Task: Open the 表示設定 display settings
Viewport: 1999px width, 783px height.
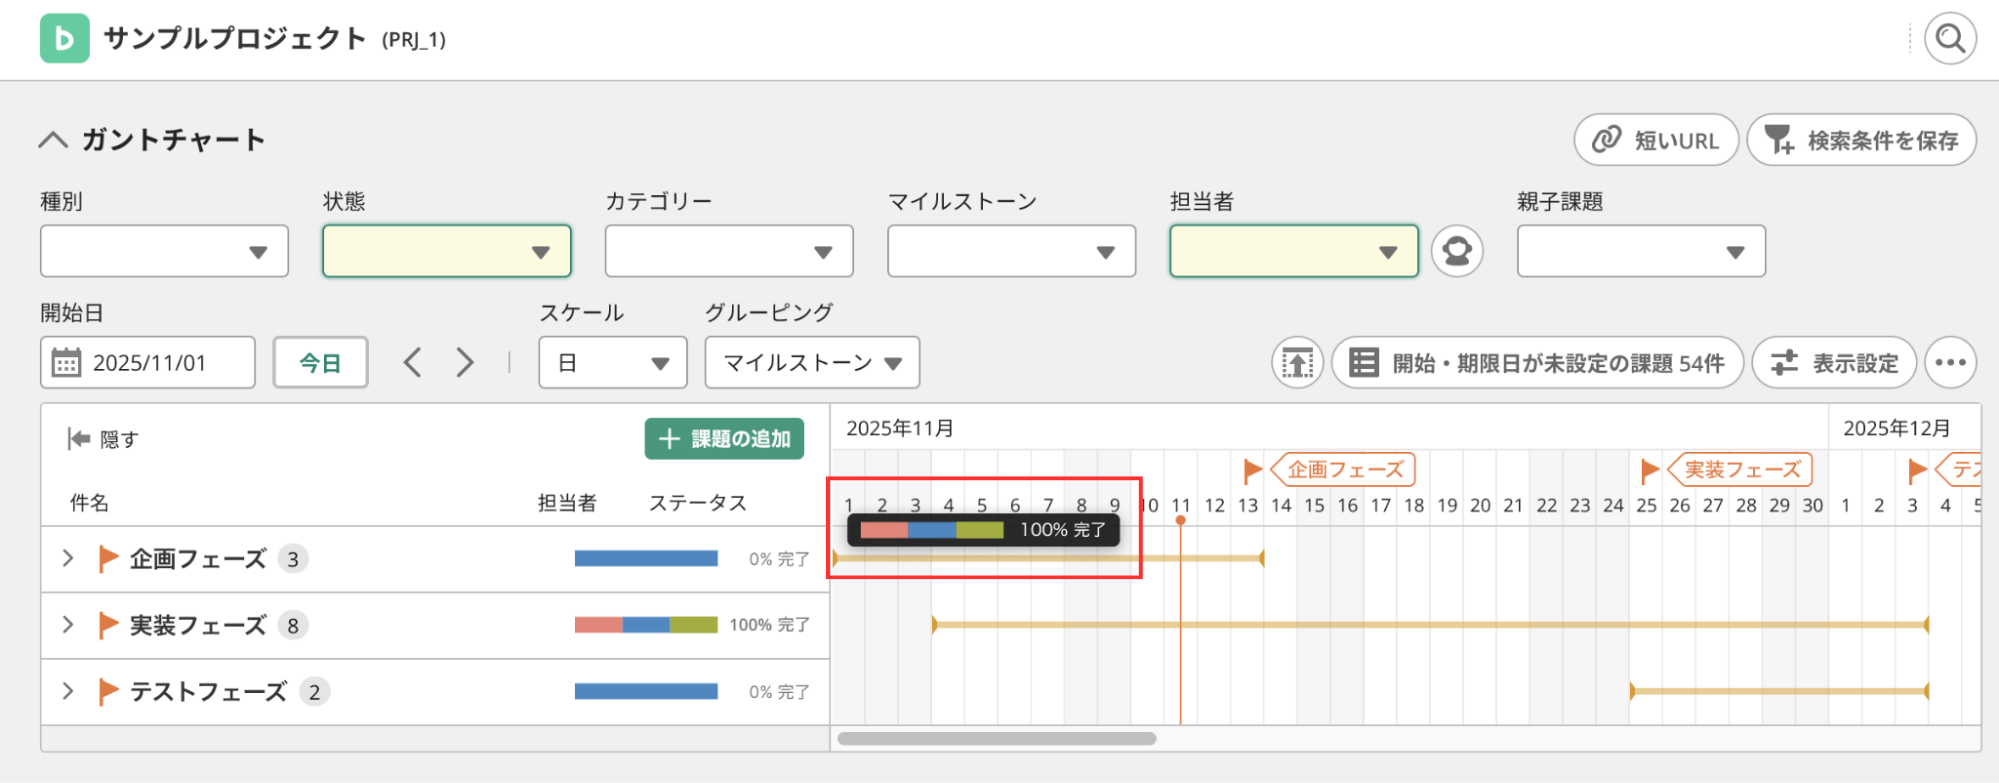Action: coord(1834,362)
